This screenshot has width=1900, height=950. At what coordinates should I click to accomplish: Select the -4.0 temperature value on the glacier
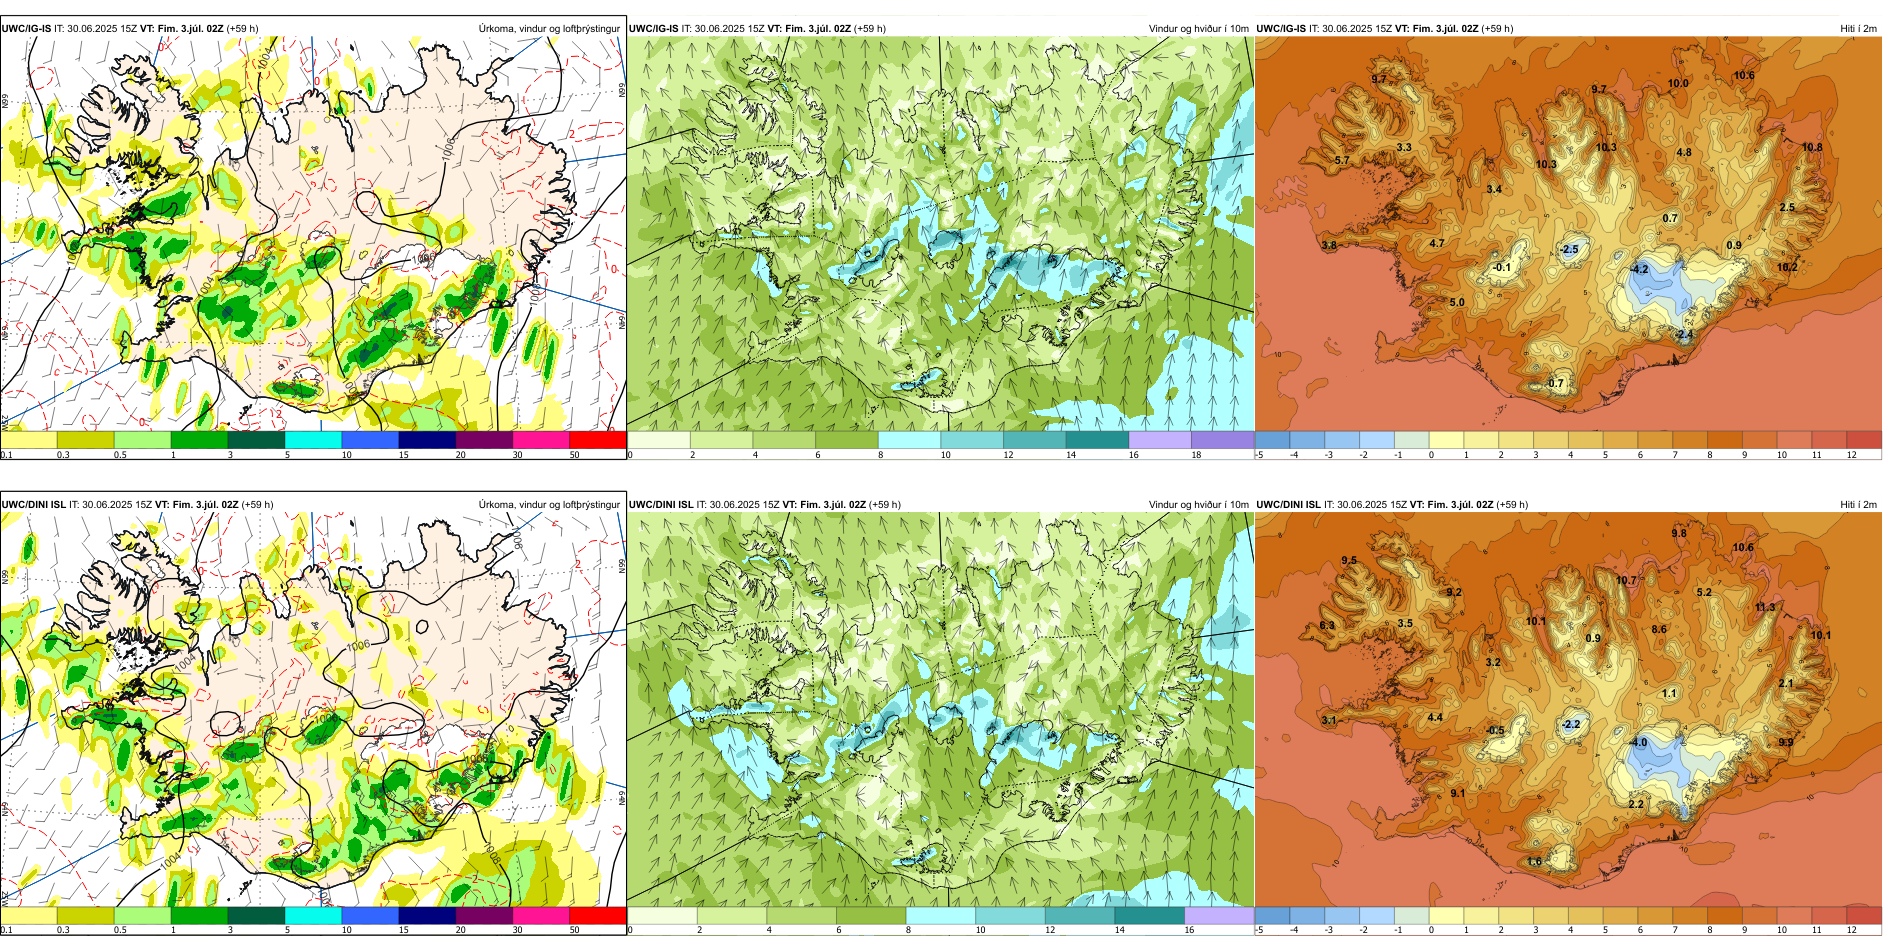[x=1638, y=743]
